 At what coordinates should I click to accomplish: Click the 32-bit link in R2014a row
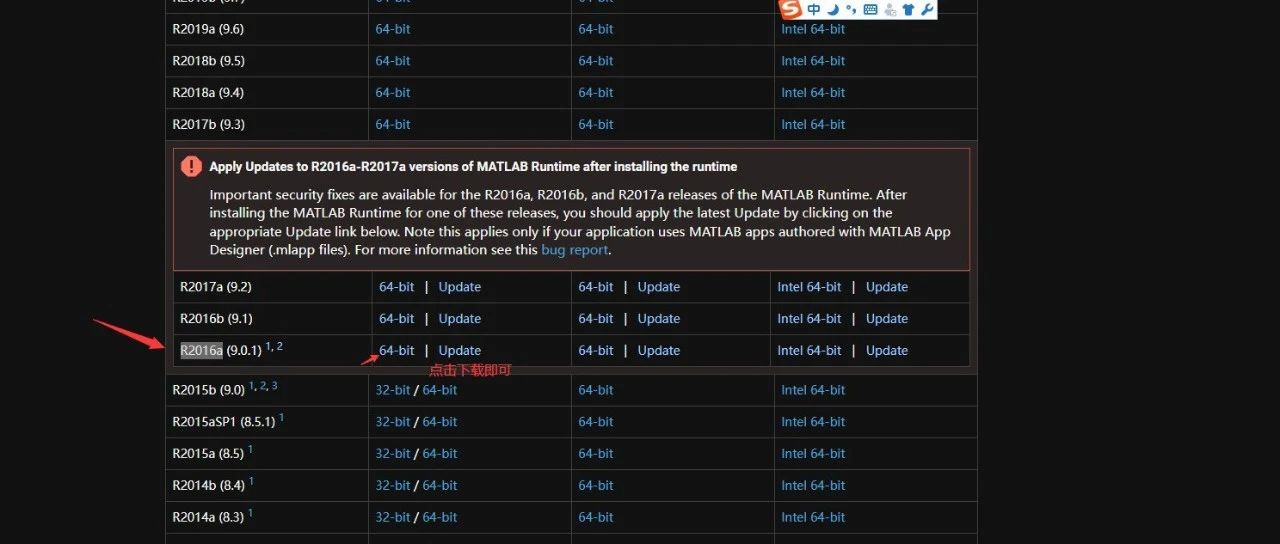[x=393, y=518]
